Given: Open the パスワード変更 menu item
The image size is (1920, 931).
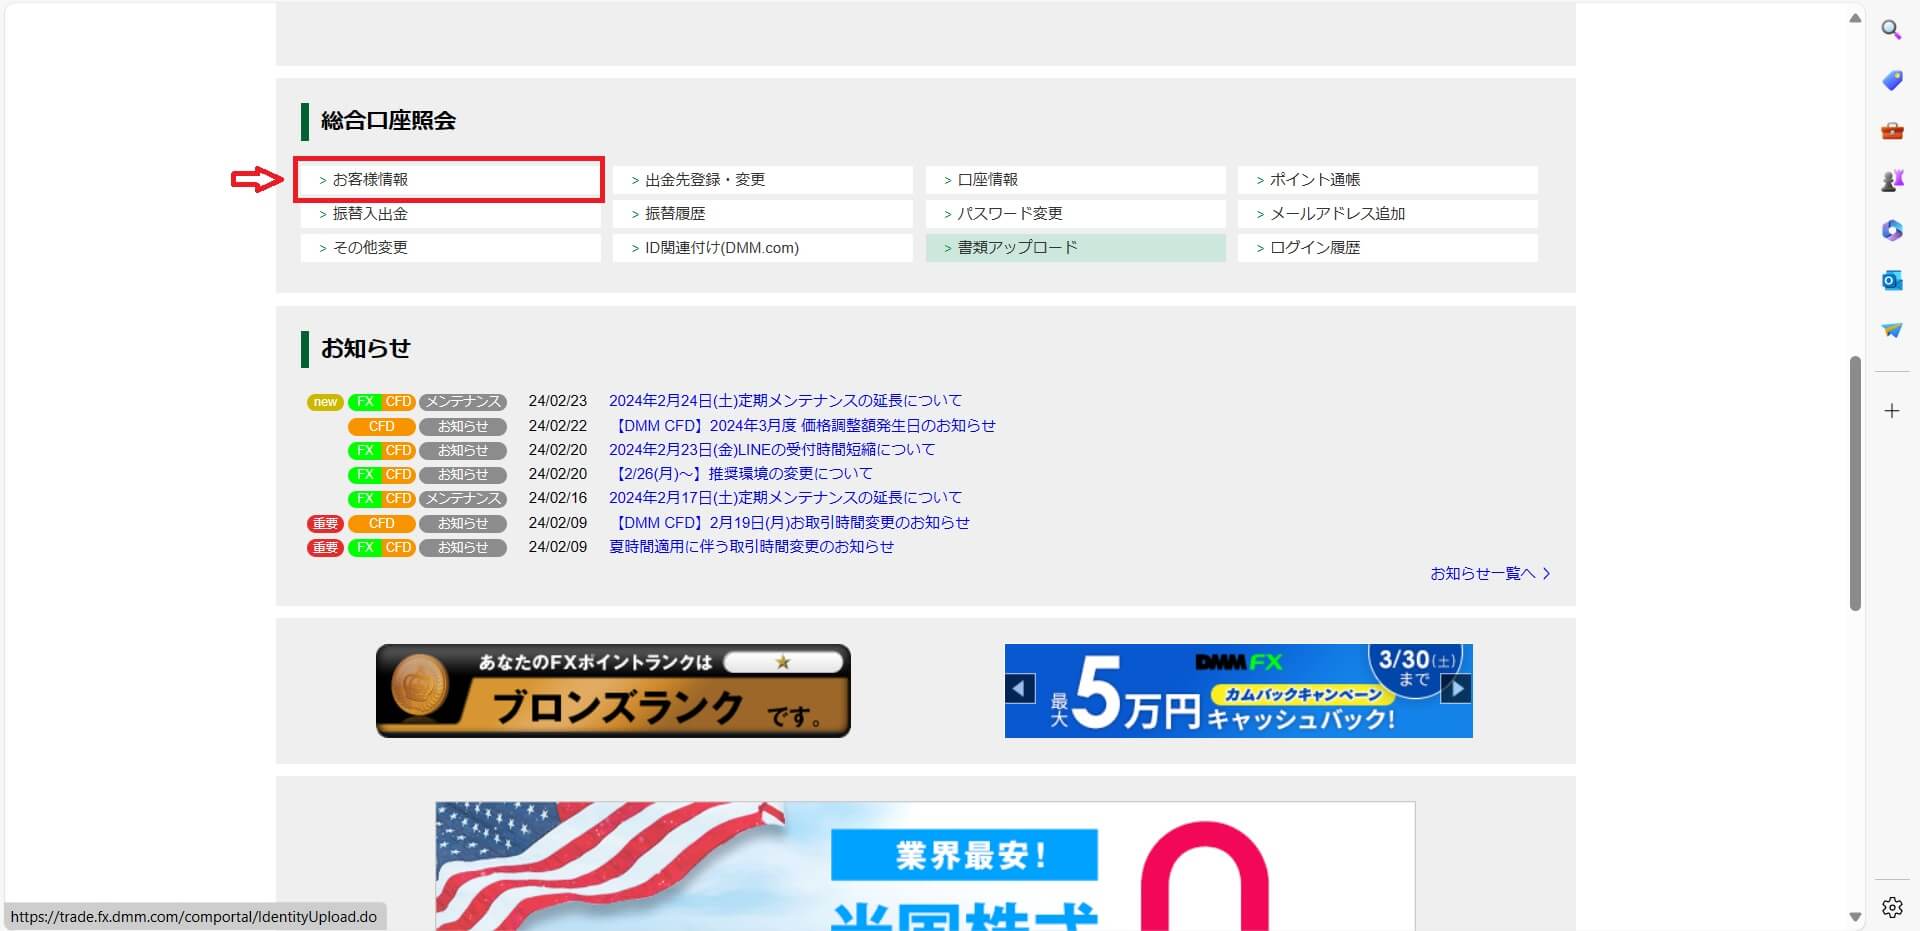Looking at the screenshot, I should click(1075, 214).
